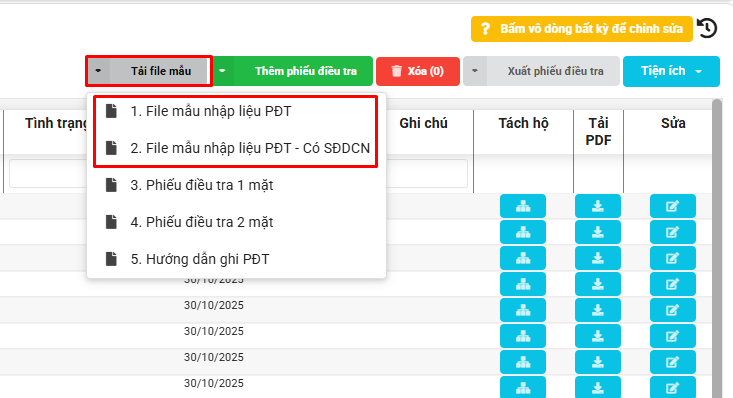Sort by the Tình trạng column header
This screenshot has height=398, width=733.
click(x=56, y=123)
